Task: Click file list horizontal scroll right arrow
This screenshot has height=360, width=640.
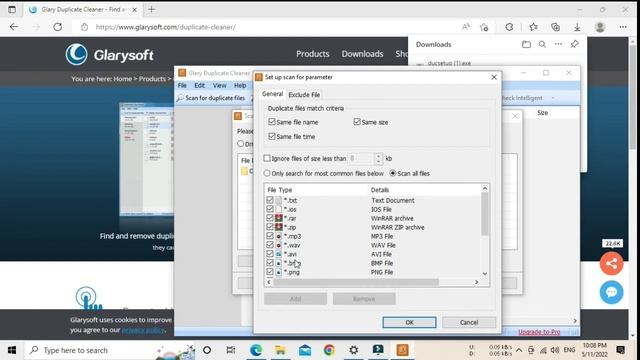Action: click(476, 282)
